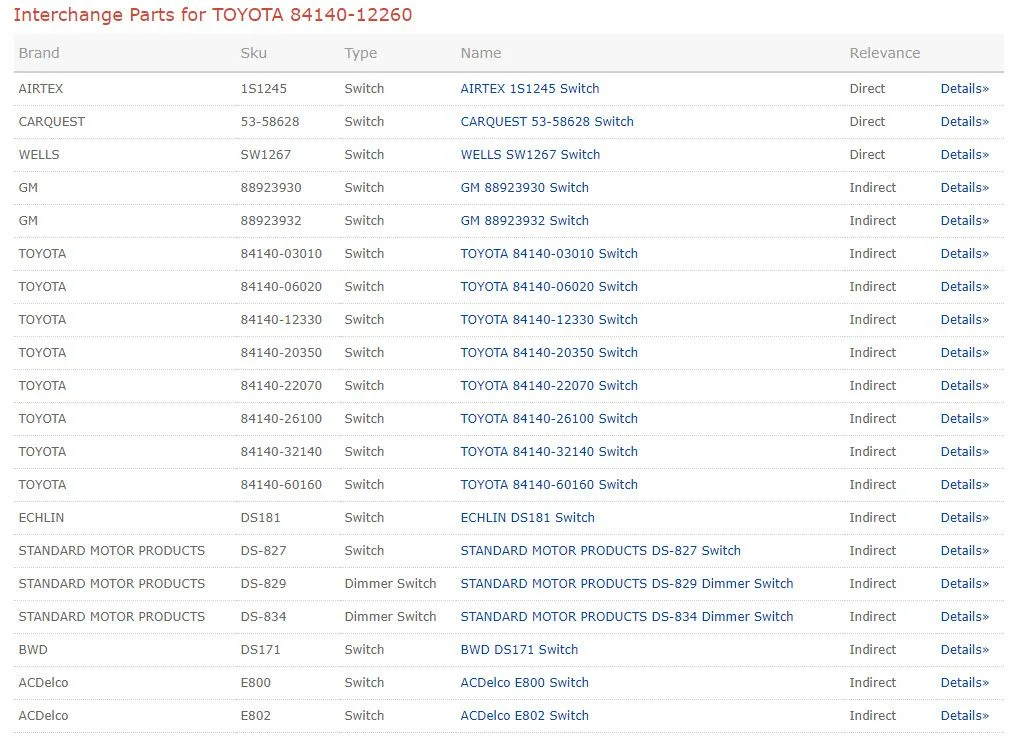Click the Type column header
Screen dimensions: 1020x746
click(360, 53)
